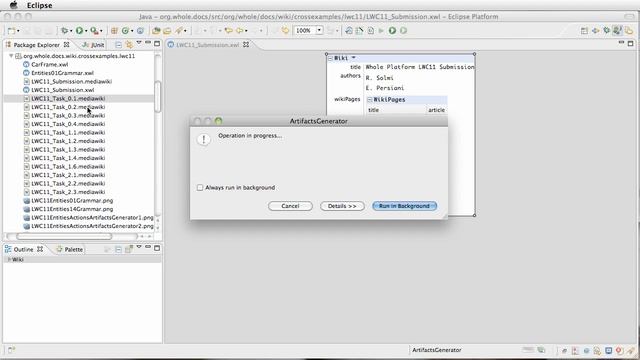Click the red circle icon in status bar
Viewport: 640px width, 360px height.
(x=619, y=350)
